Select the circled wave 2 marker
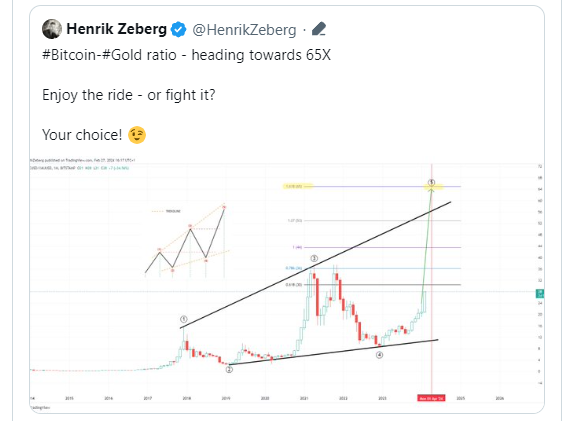This screenshot has width=566, height=421. point(229,369)
